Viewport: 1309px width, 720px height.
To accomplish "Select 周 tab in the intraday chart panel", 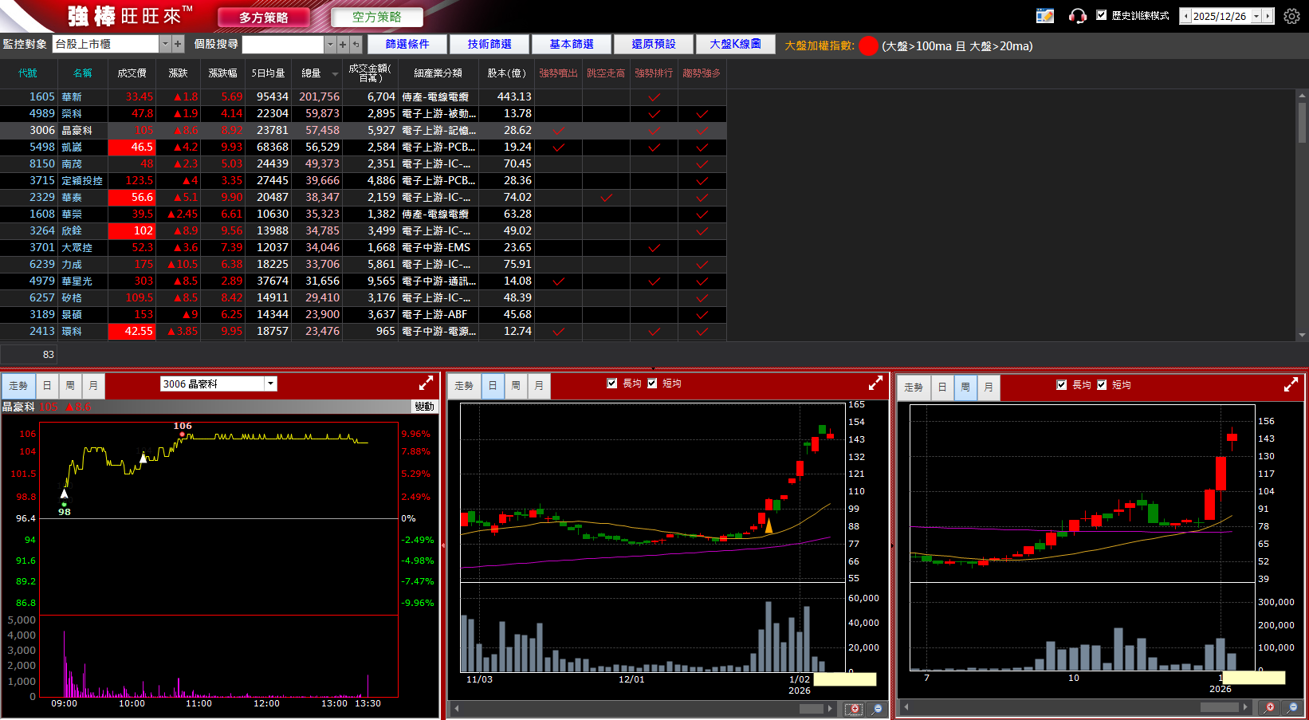I will pos(69,384).
